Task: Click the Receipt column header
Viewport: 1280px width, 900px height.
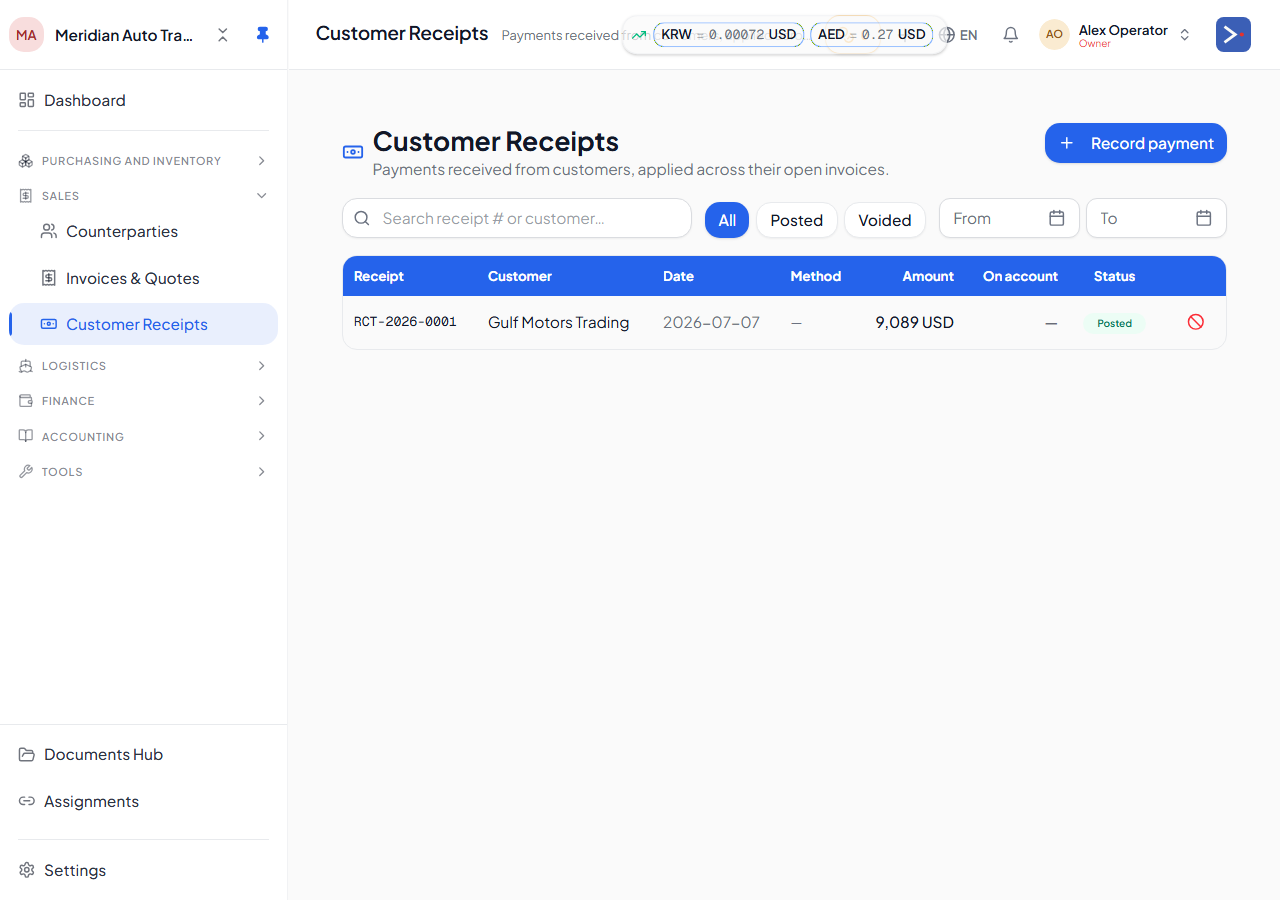Action: (379, 276)
